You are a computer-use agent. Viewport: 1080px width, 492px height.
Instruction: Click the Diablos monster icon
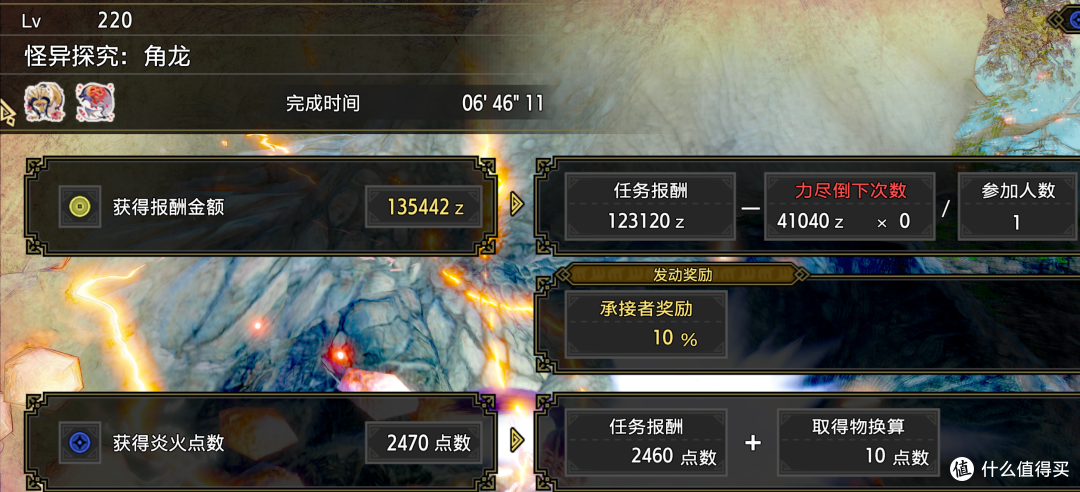[45, 102]
